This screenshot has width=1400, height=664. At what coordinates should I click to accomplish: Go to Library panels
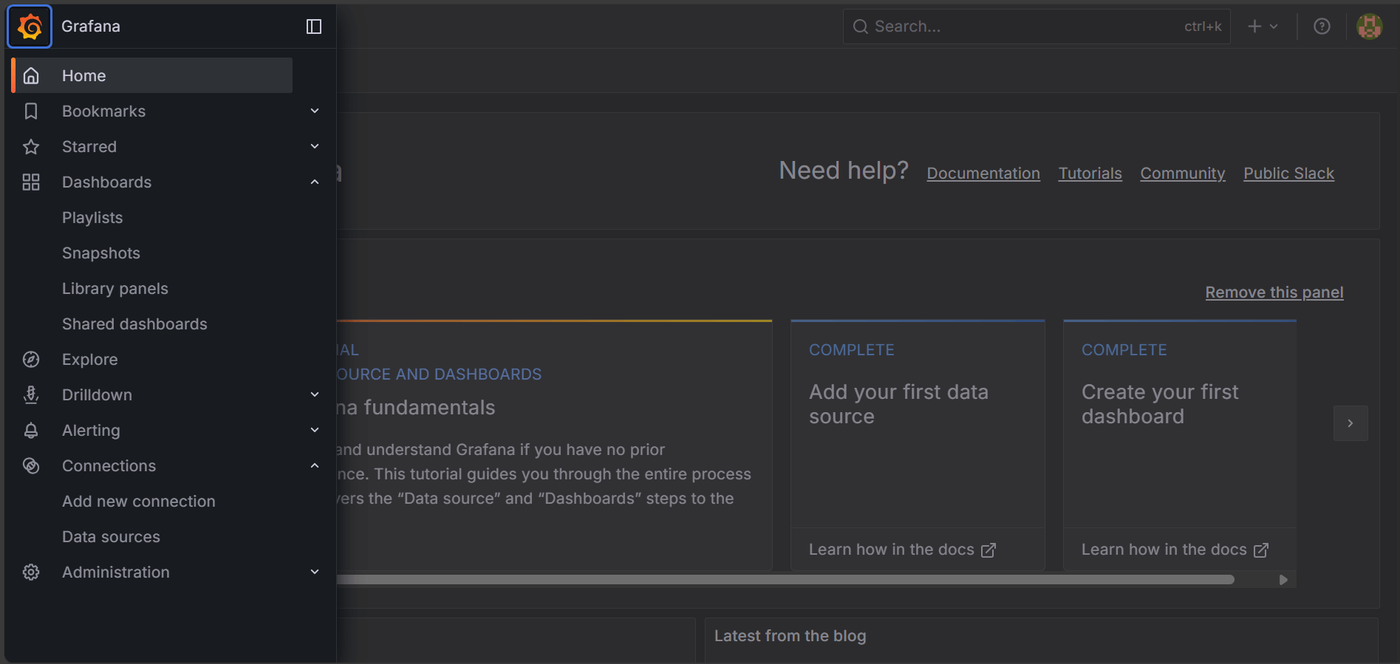point(115,289)
